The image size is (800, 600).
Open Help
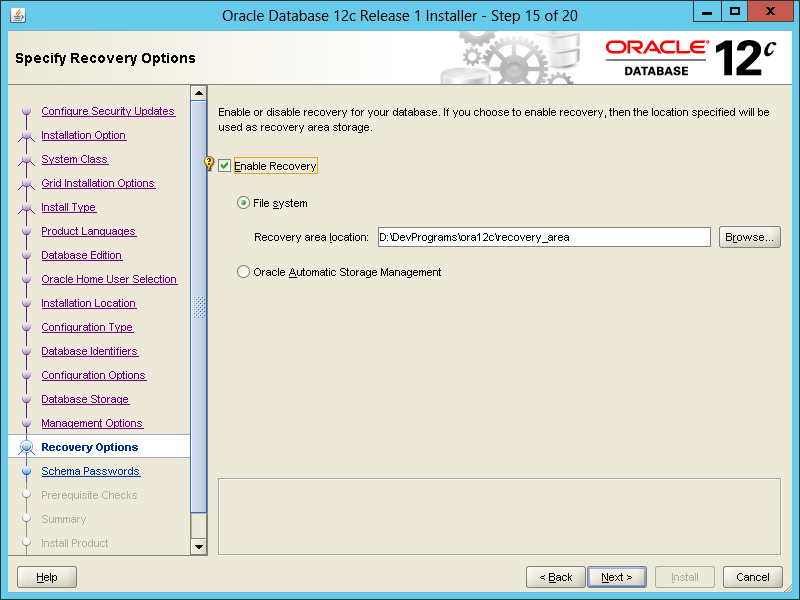[47, 577]
